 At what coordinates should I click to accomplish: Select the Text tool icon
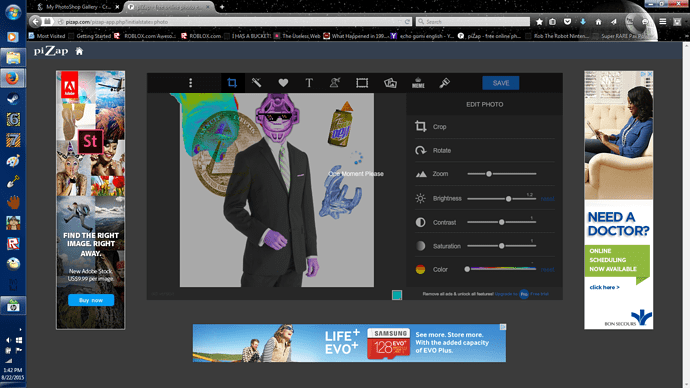coord(309,83)
